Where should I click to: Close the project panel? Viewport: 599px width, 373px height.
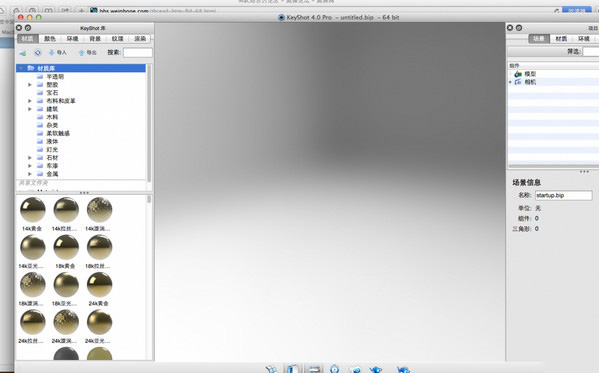coord(510,28)
